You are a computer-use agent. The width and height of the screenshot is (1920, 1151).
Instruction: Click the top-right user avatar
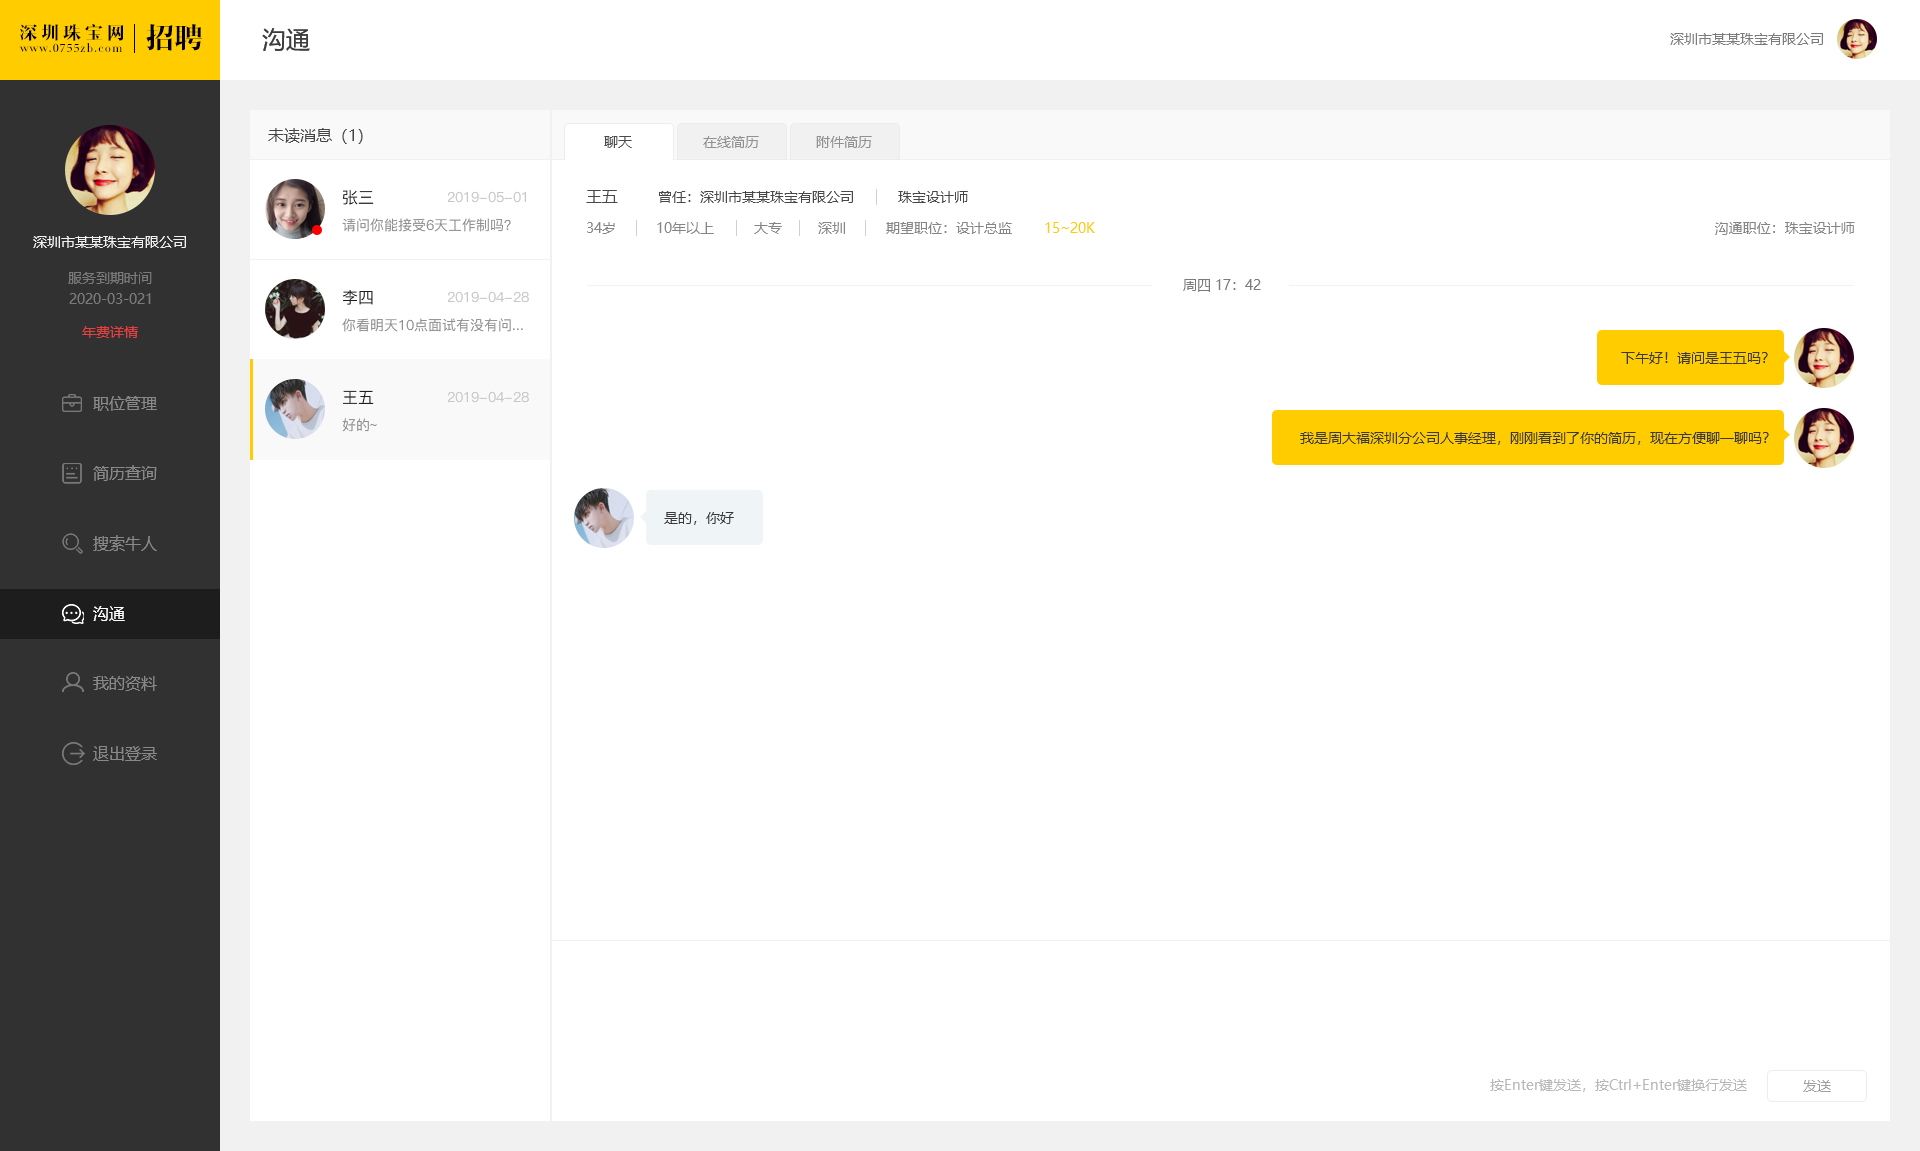(1856, 39)
